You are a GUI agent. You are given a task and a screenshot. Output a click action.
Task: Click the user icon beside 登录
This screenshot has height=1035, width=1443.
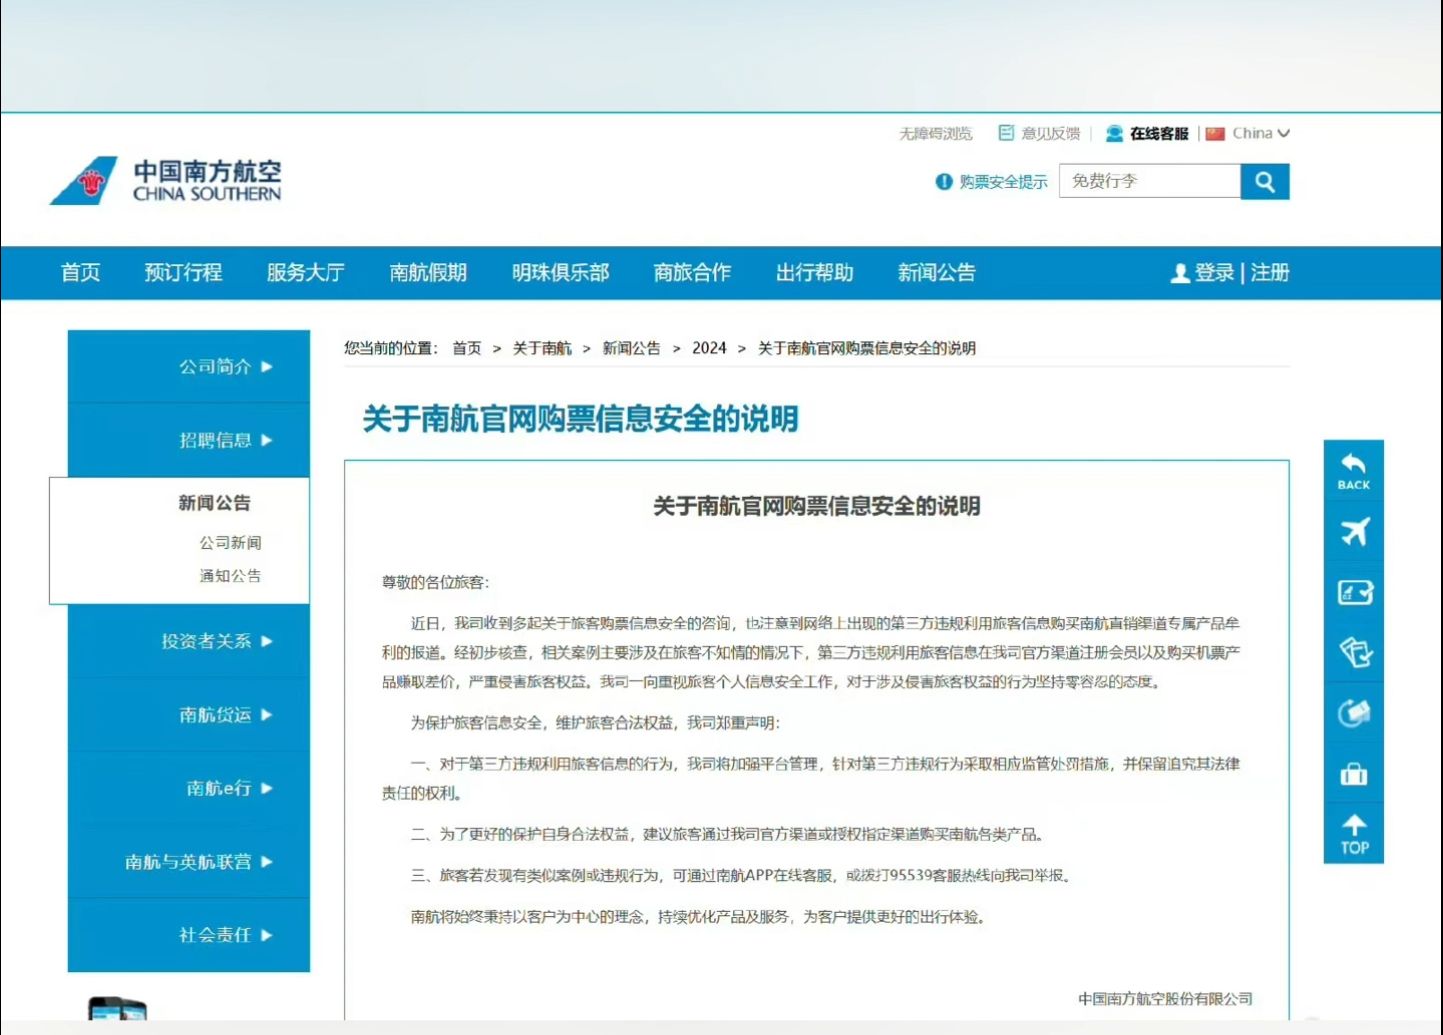tap(1179, 273)
